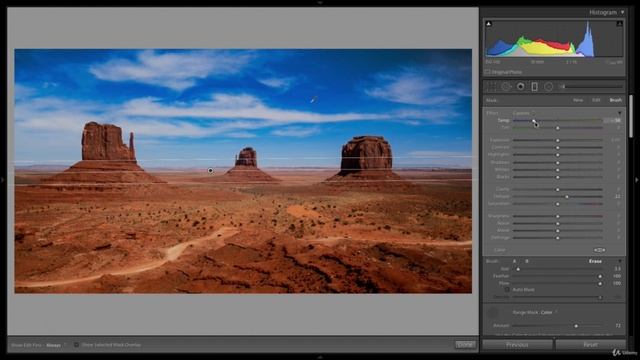Collapse the Effect sliders triangle

620,113
